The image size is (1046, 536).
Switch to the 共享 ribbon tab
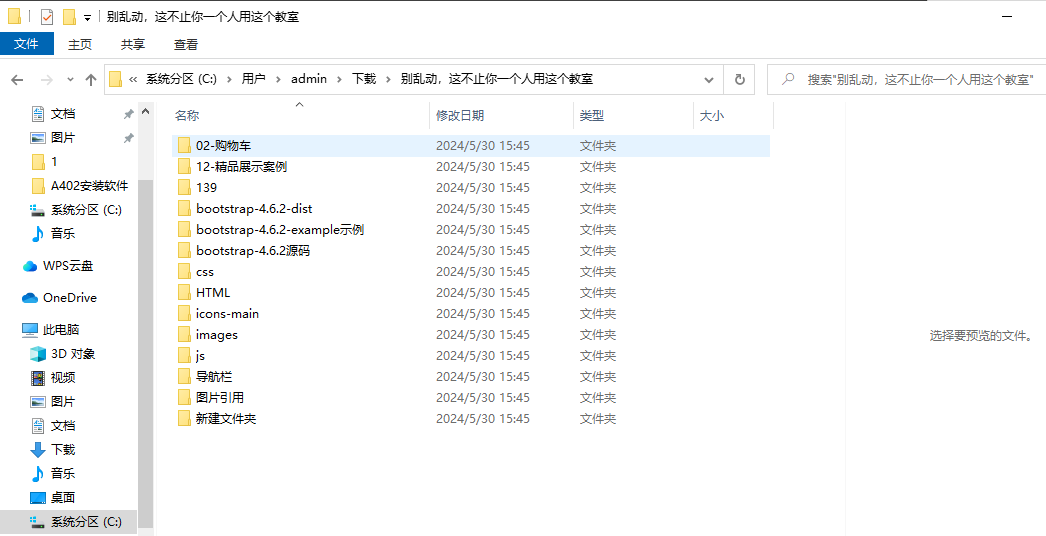click(133, 45)
